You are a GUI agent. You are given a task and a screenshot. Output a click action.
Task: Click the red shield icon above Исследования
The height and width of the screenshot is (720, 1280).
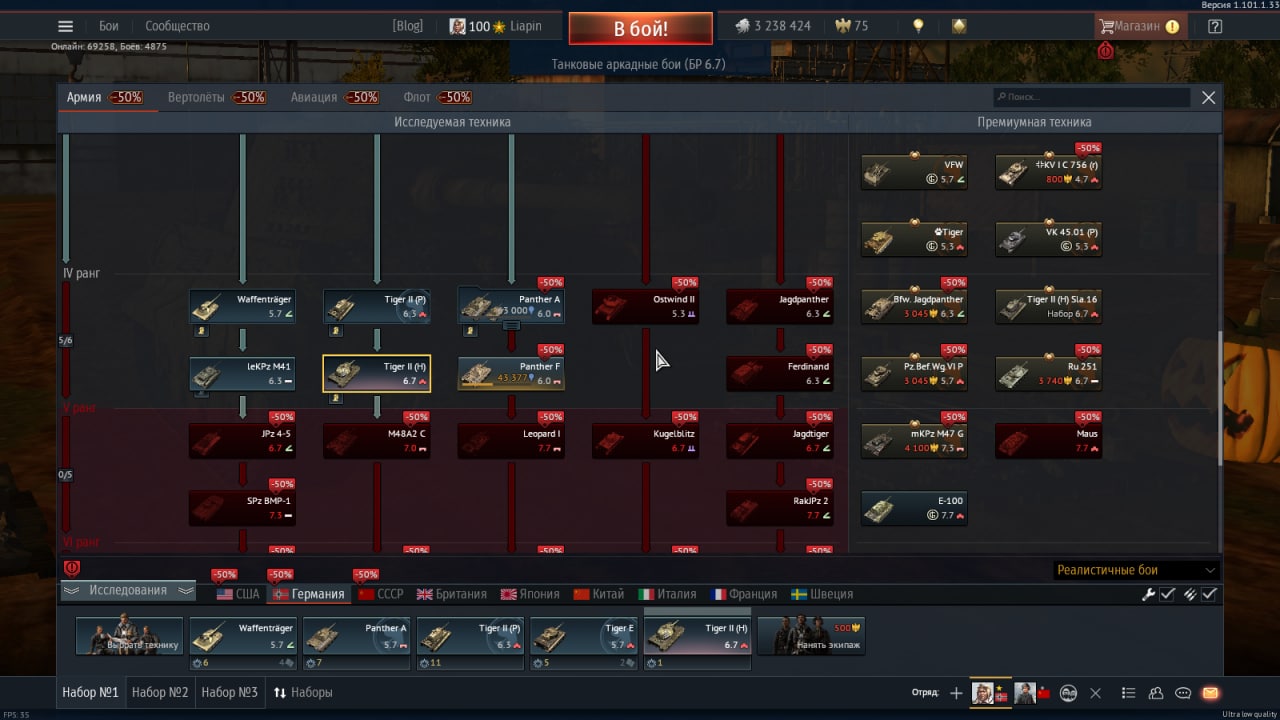[x=71, y=568]
